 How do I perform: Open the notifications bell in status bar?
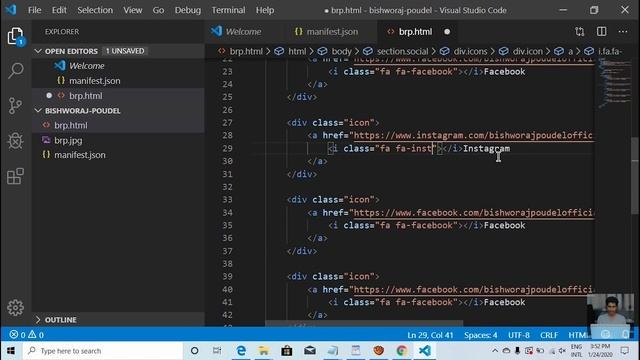[625, 335]
